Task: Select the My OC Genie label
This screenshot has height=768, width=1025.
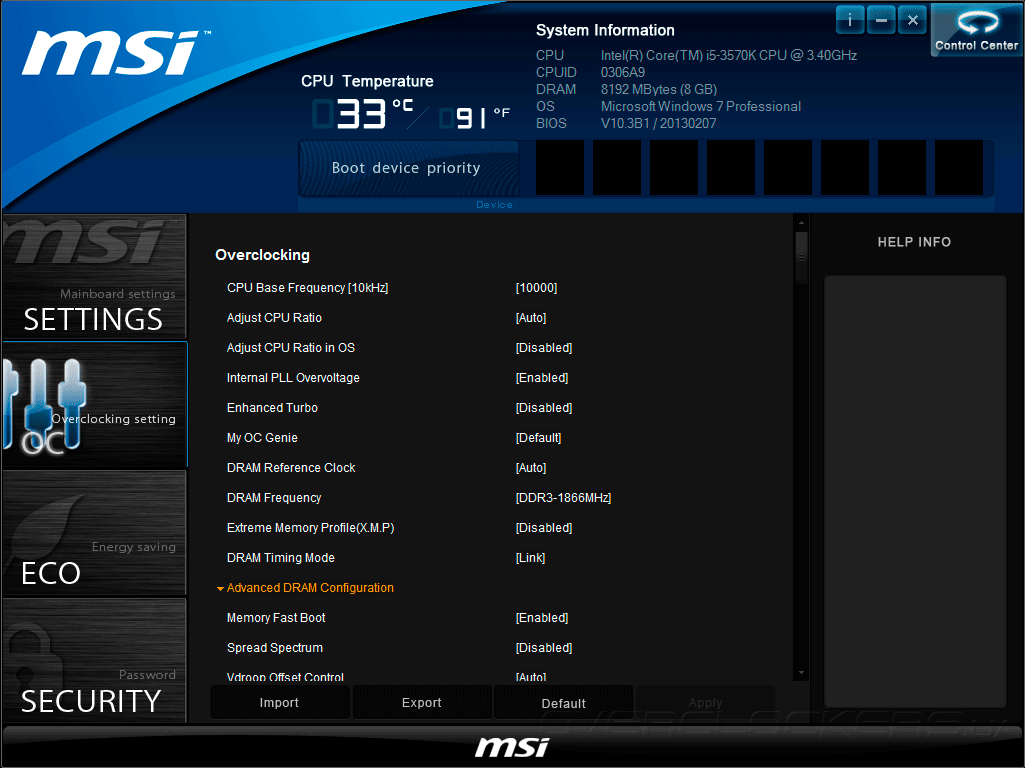Action: coord(262,438)
